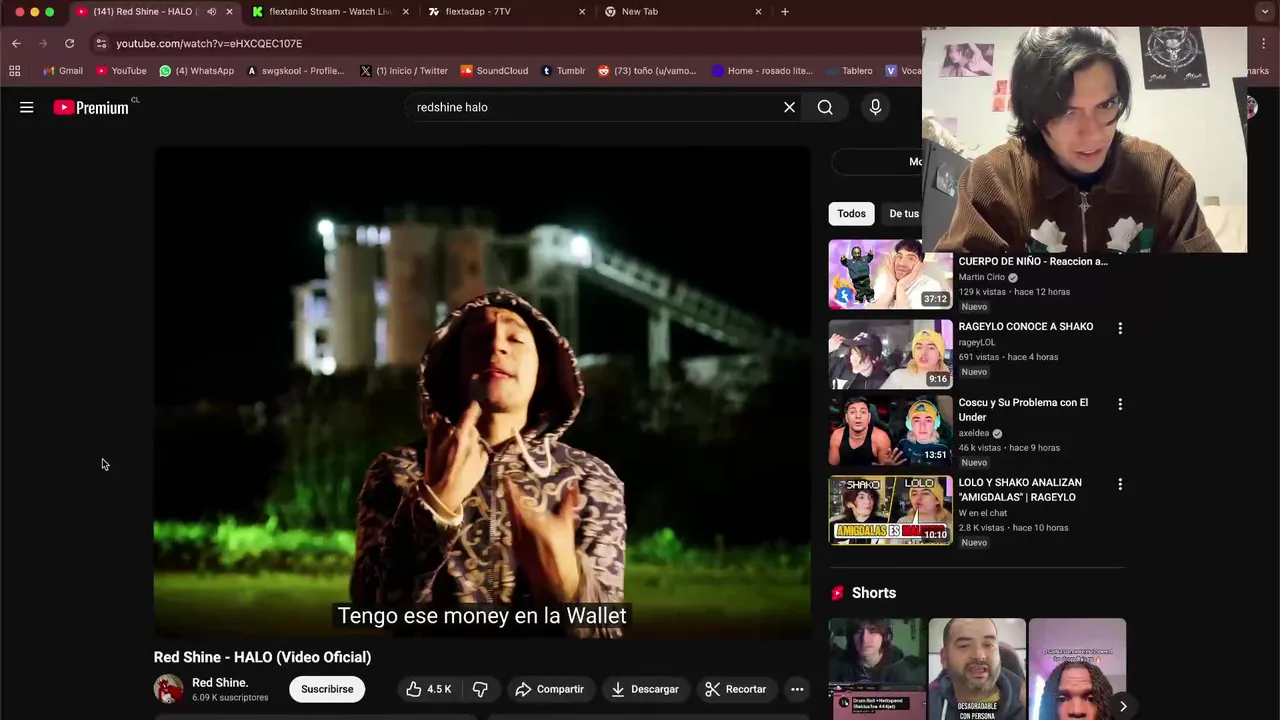Select the Todos filter chip

851,213
